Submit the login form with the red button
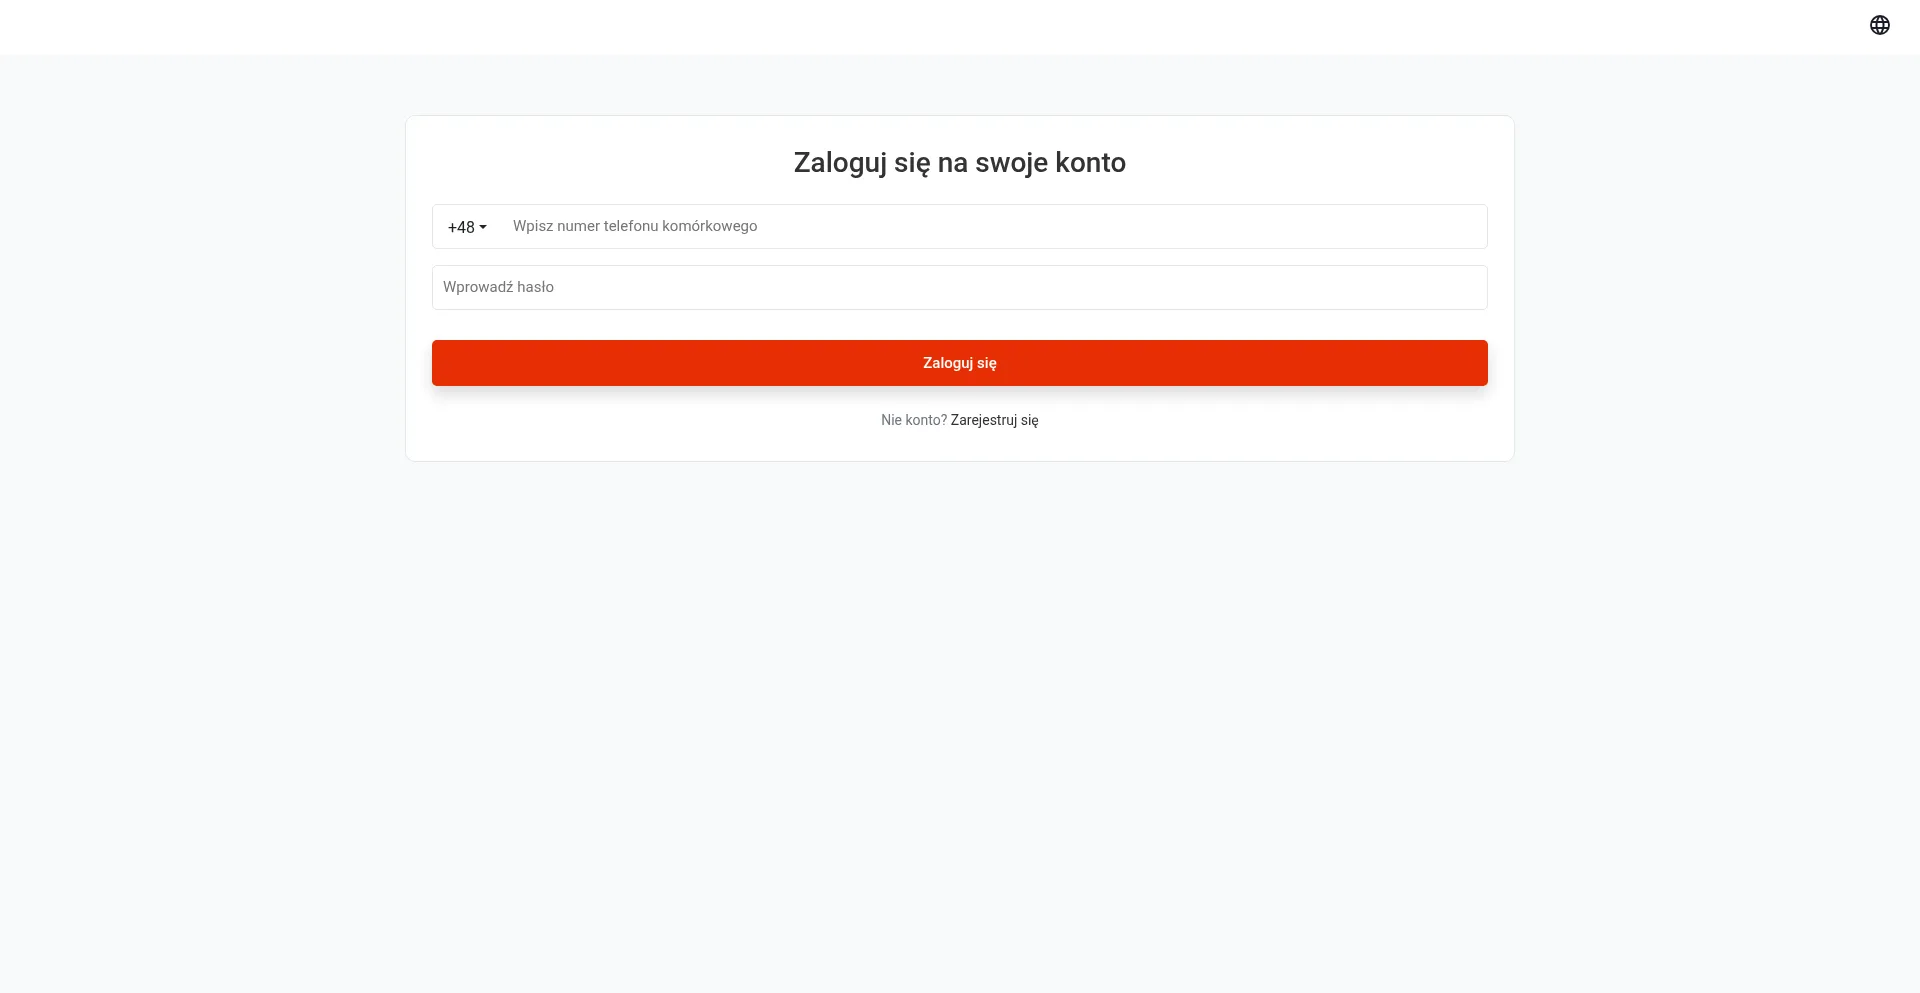The image size is (1920, 993). tap(959, 363)
